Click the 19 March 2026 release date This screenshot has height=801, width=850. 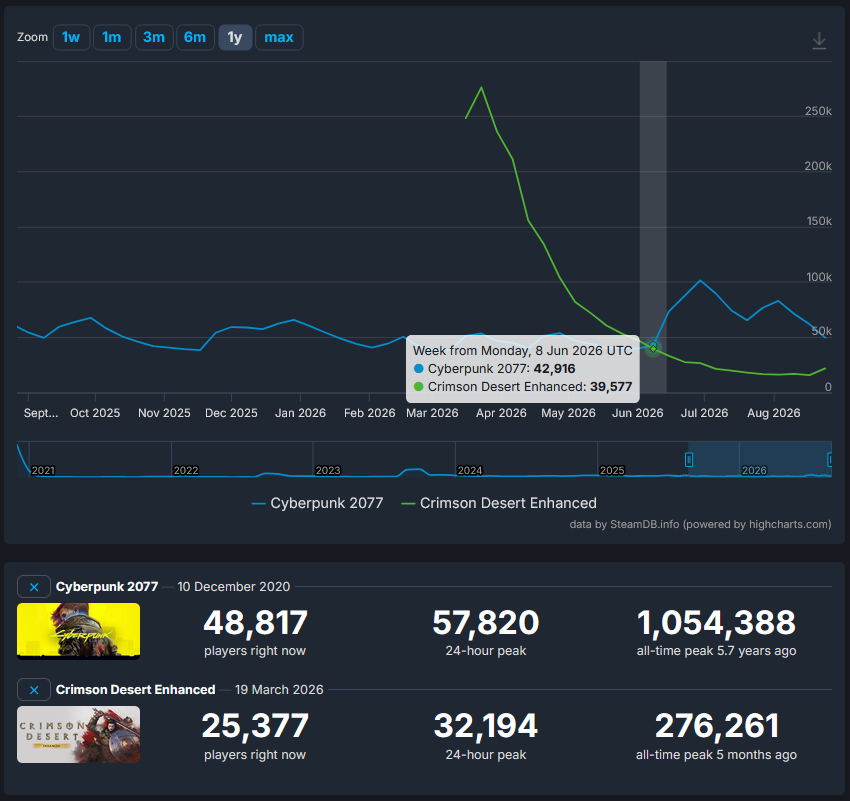pos(279,689)
